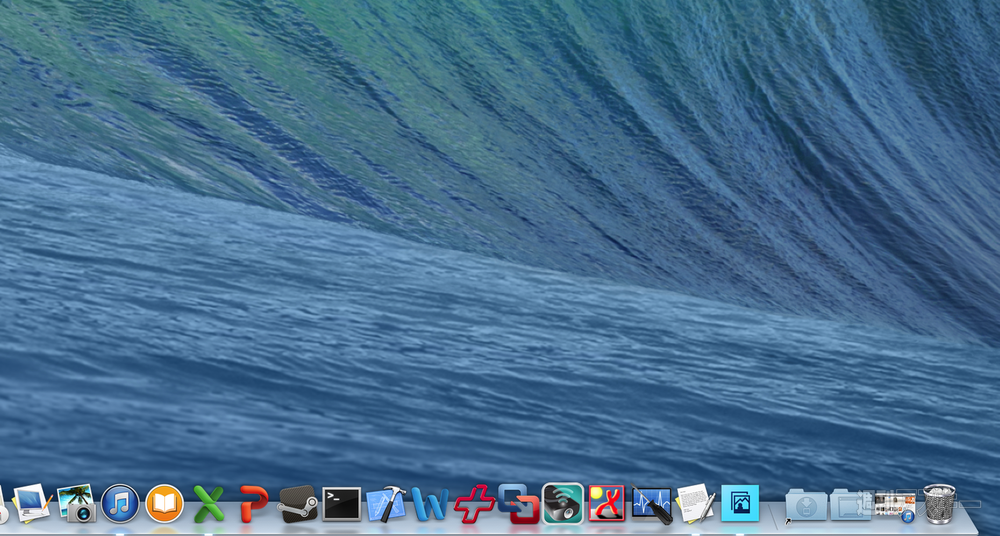This screenshot has width=1000, height=536.
Task: Launch VMware Fusion from the dock
Action: click(x=518, y=503)
